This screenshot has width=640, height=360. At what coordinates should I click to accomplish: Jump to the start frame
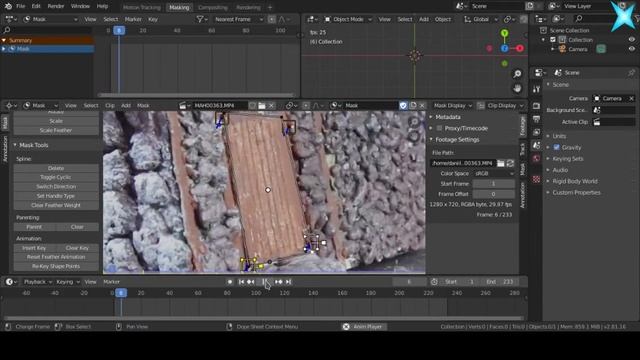(241, 282)
